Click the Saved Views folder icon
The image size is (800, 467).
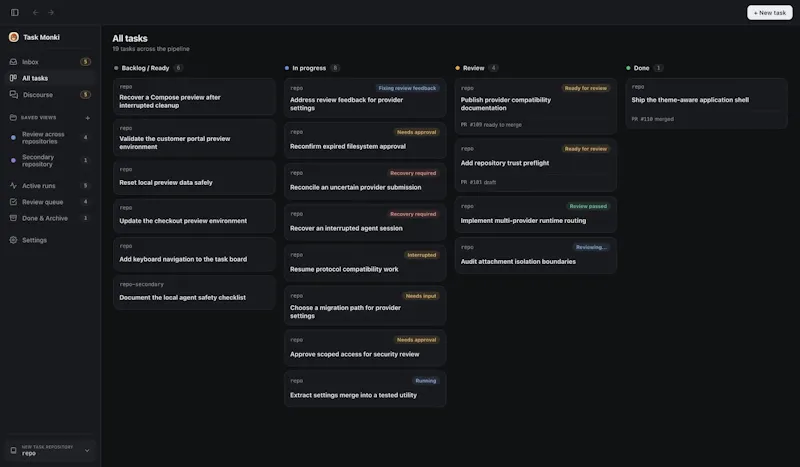click(x=13, y=117)
